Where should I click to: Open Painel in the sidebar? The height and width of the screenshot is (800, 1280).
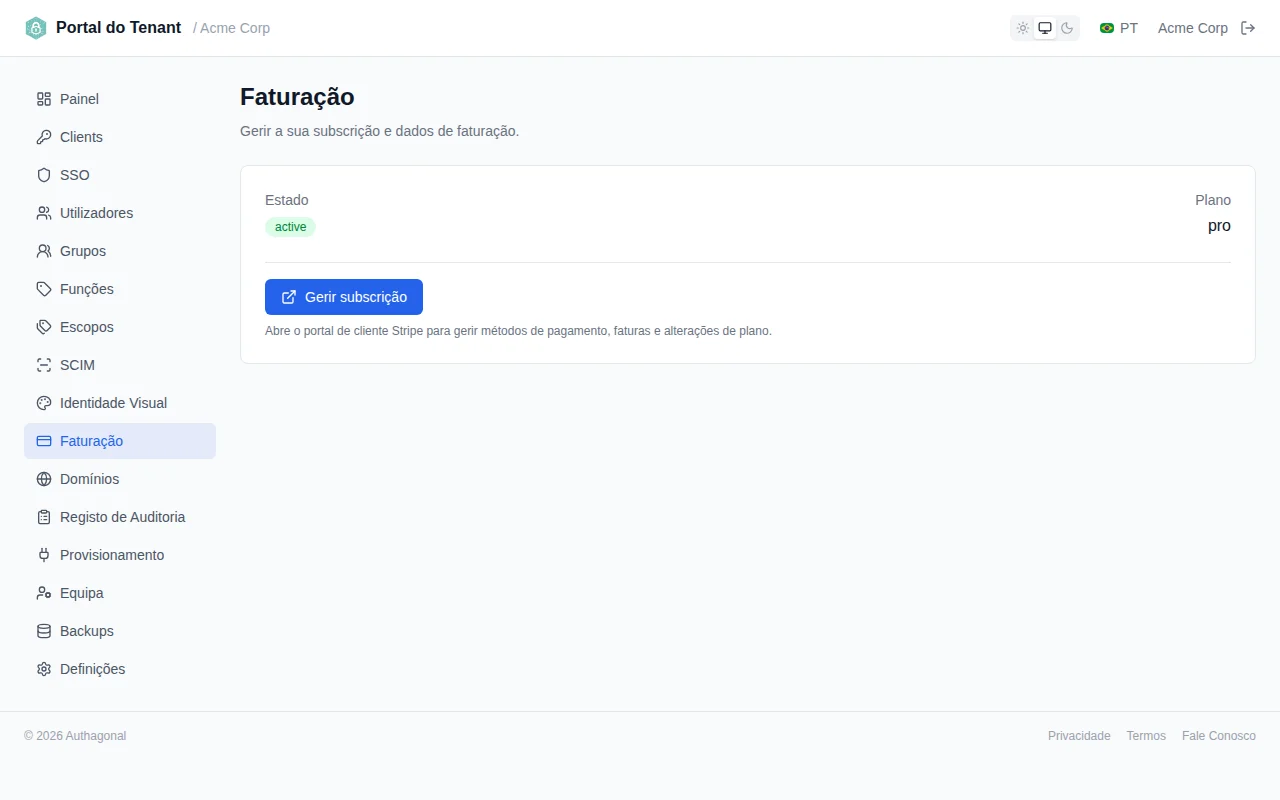(x=120, y=99)
